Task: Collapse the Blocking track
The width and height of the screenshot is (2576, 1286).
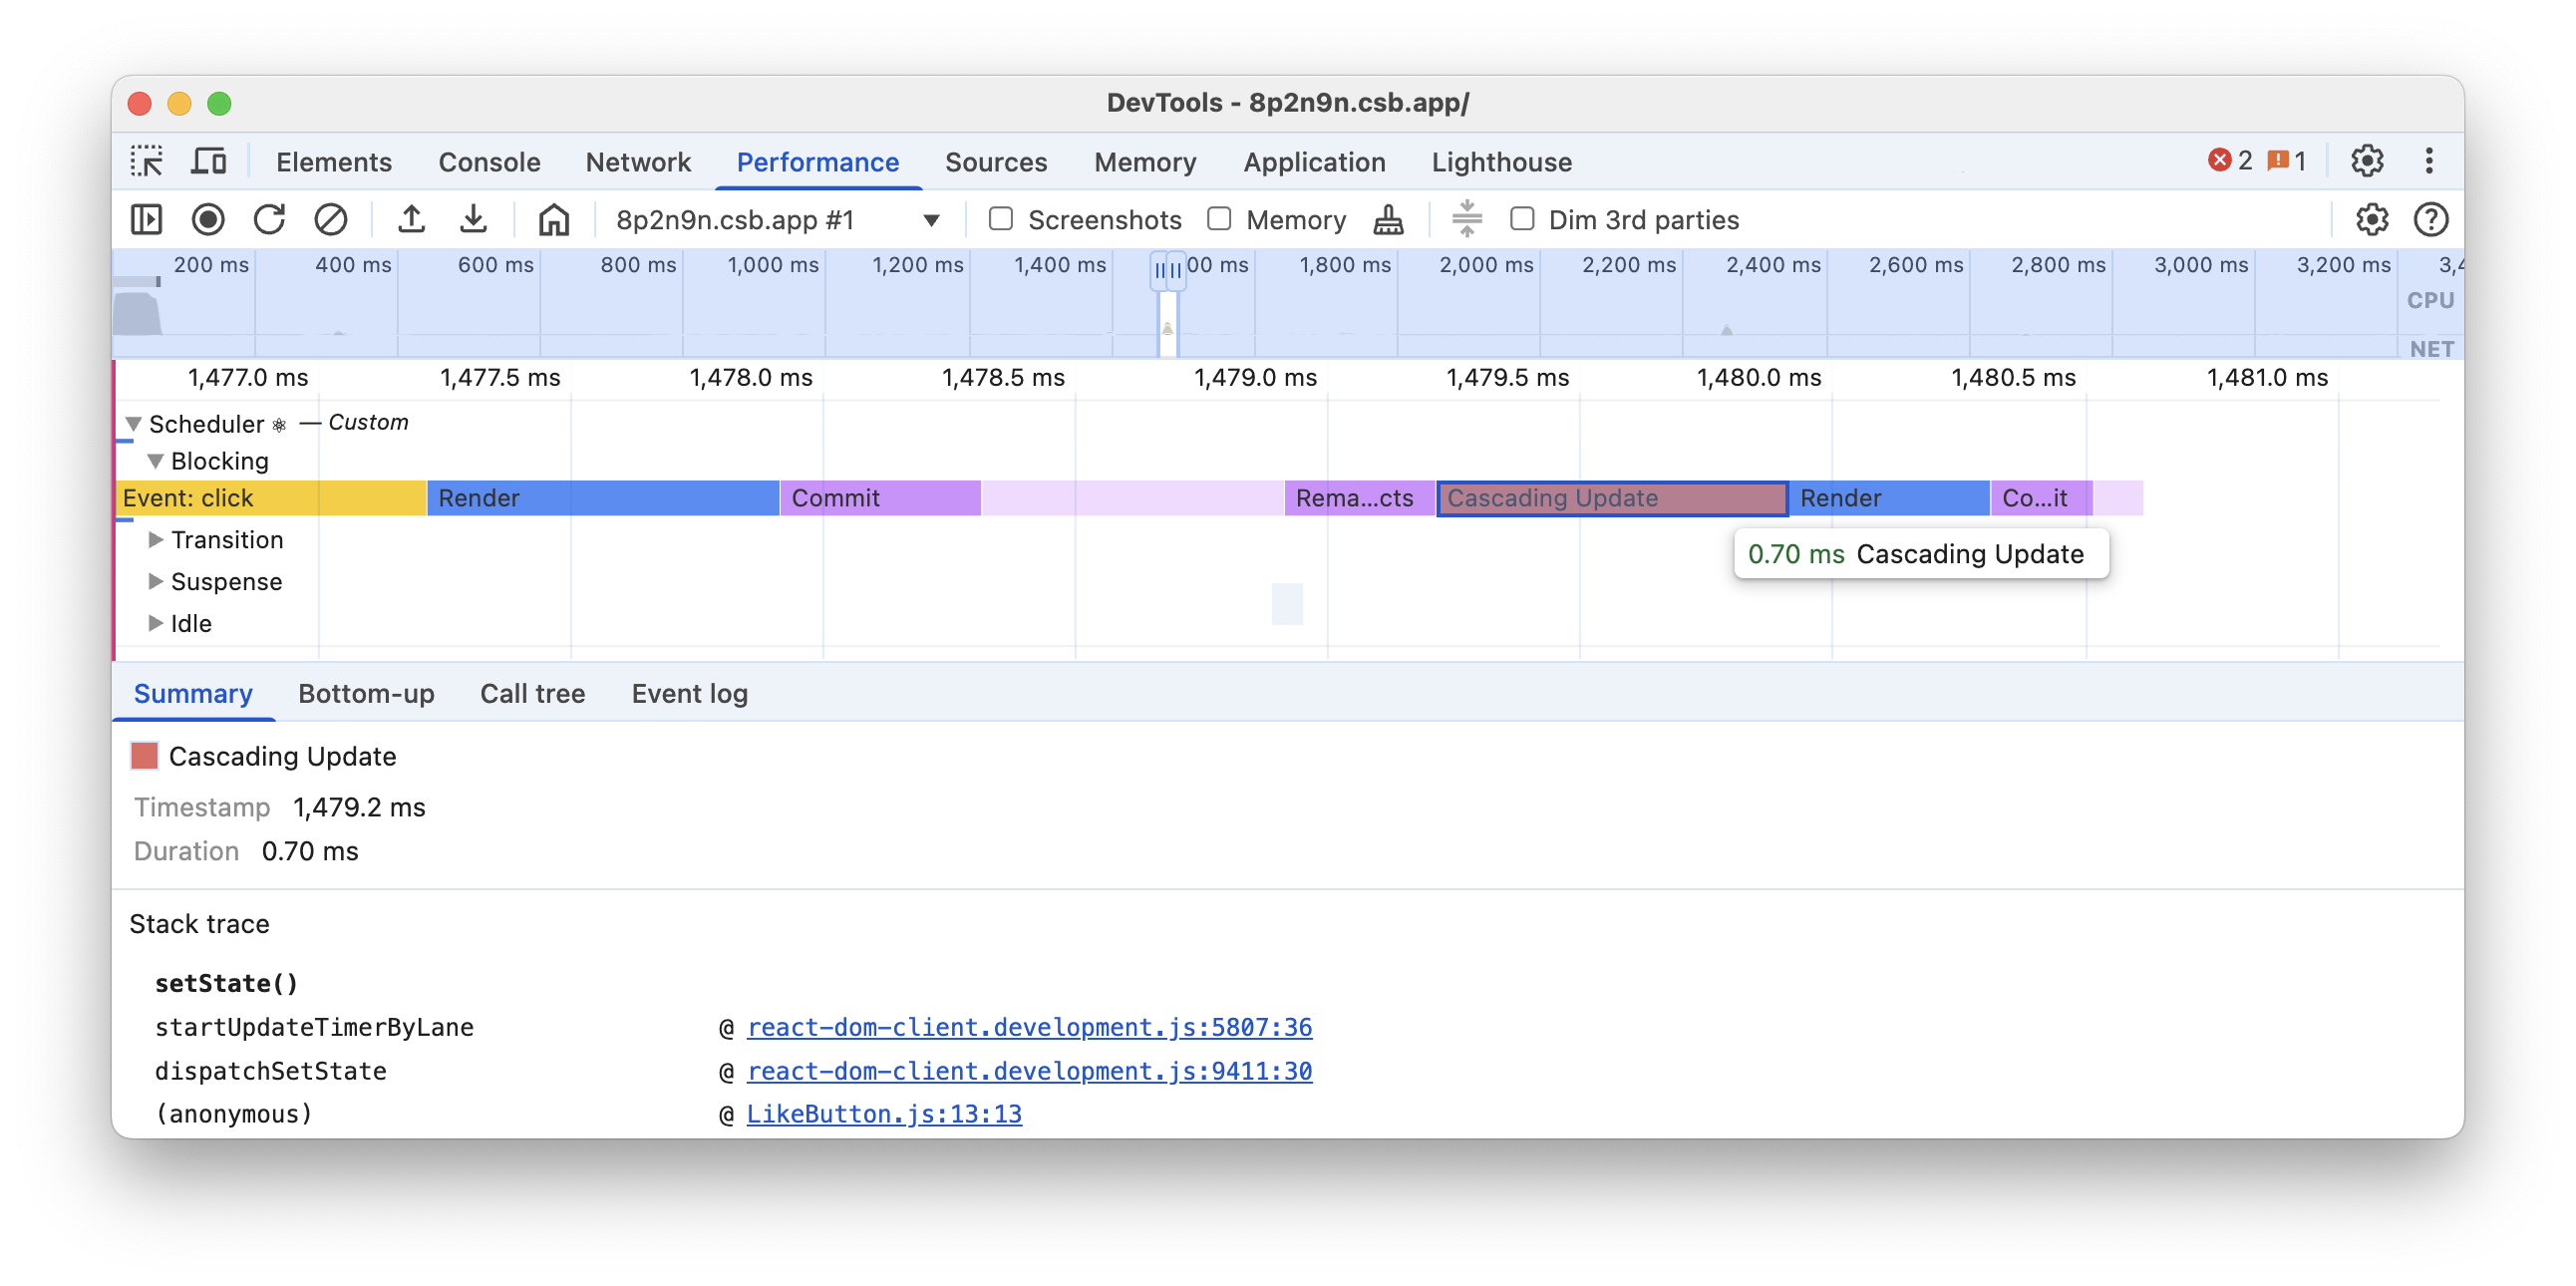Action: pos(156,461)
